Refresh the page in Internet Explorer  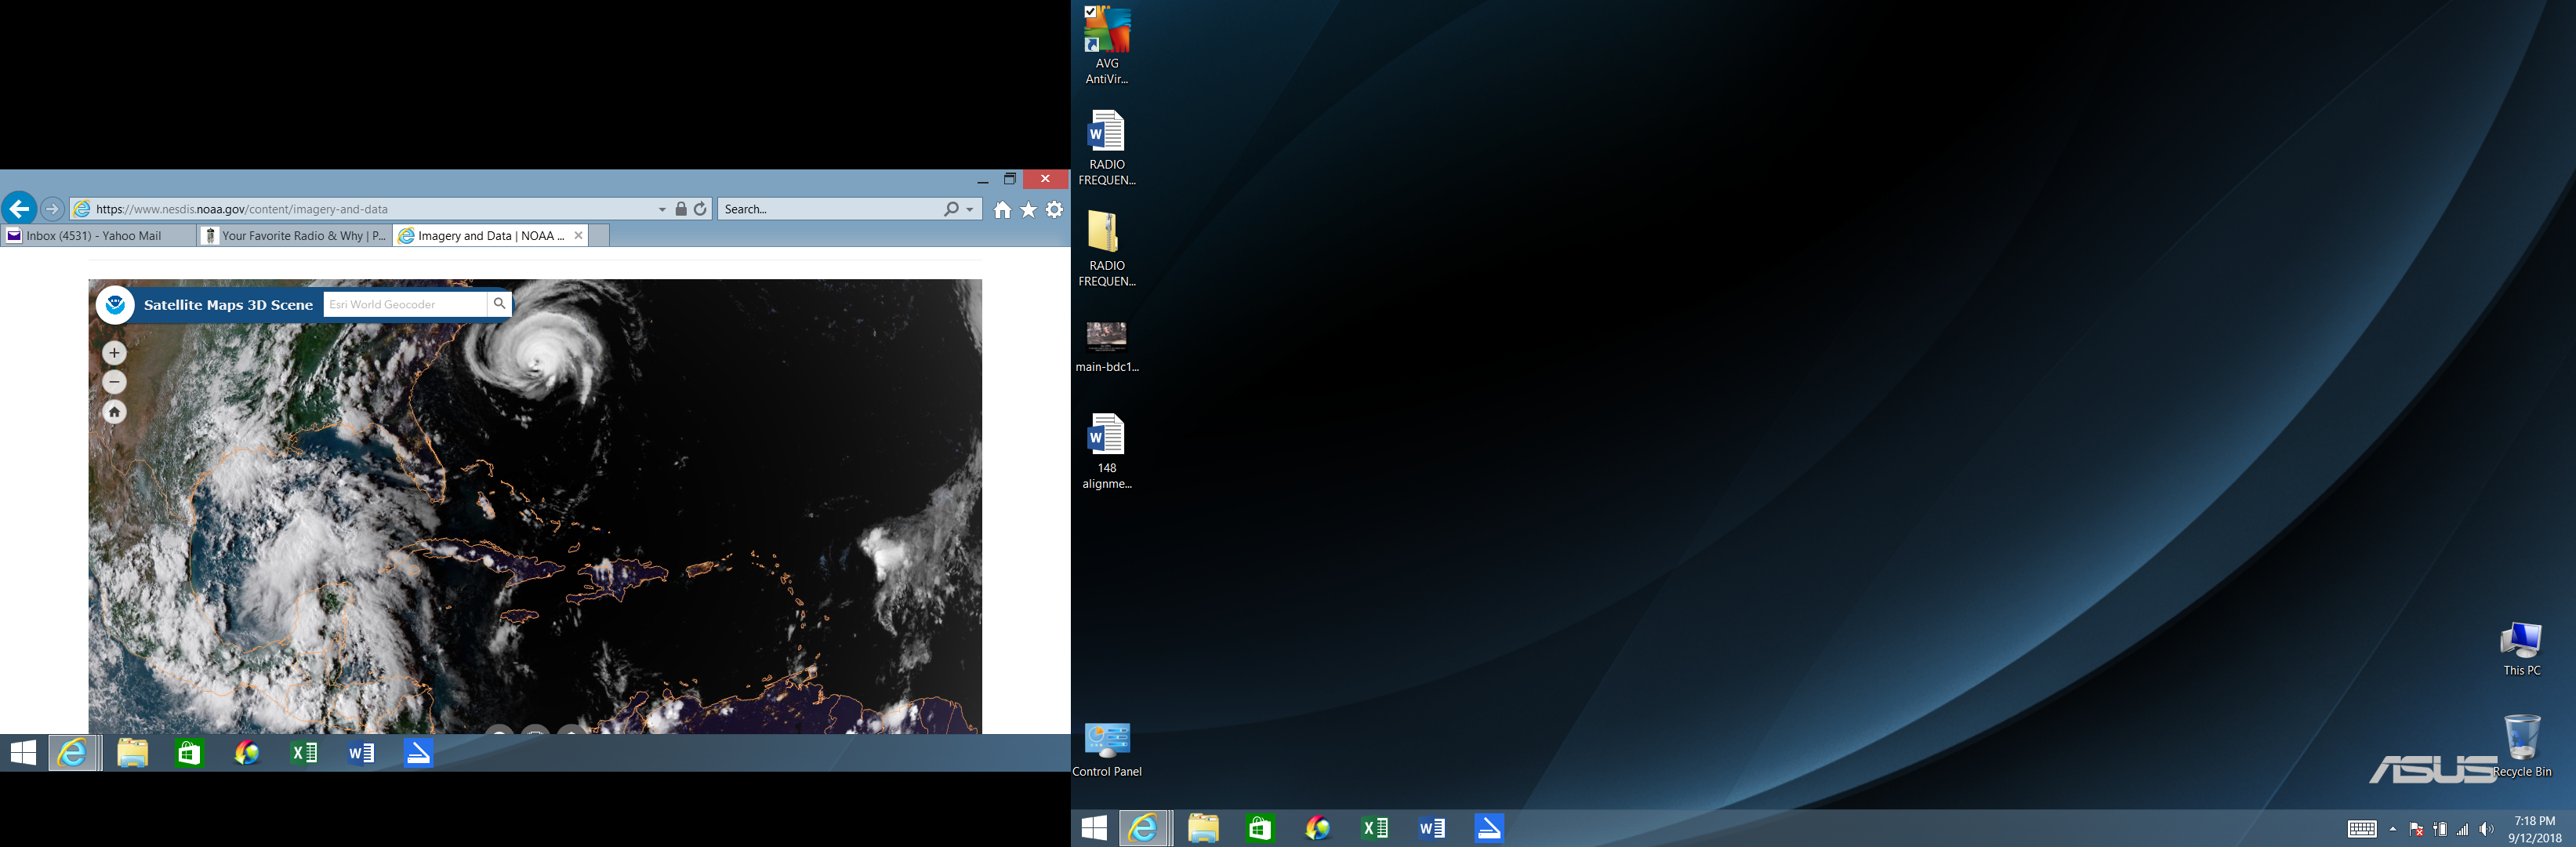coord(700,209)
